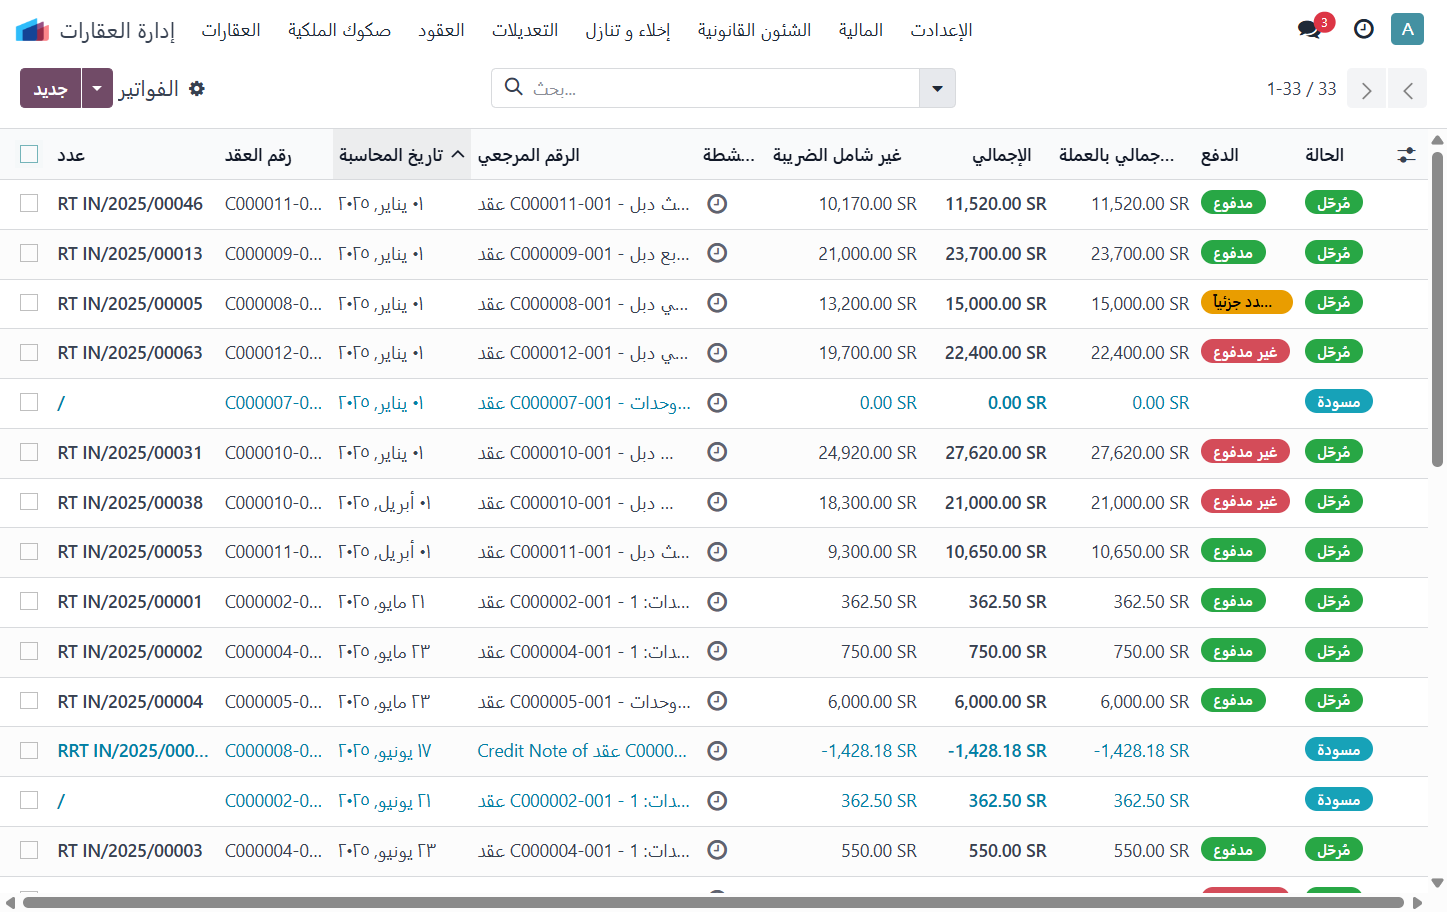Toggle the select-all checkbox in header
This screenshot has width=1447, height=912.
click(x=29, y=154)
